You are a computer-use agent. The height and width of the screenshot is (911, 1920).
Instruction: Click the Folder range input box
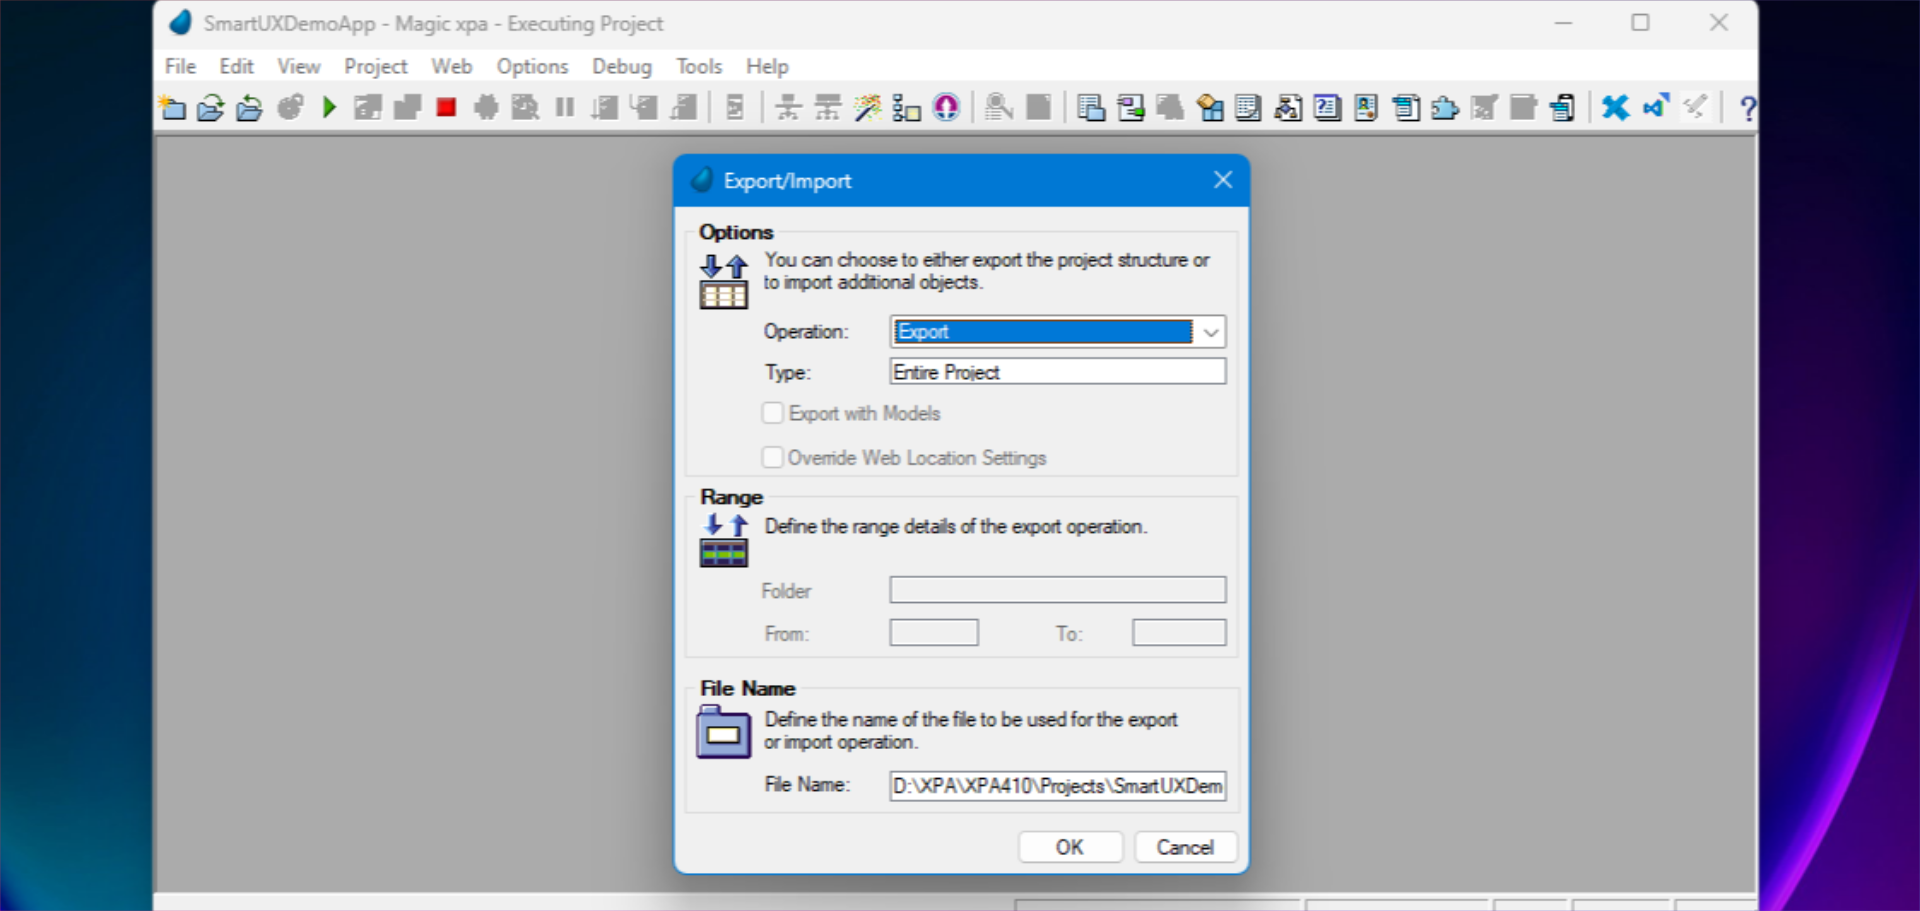pos(1057,590)
